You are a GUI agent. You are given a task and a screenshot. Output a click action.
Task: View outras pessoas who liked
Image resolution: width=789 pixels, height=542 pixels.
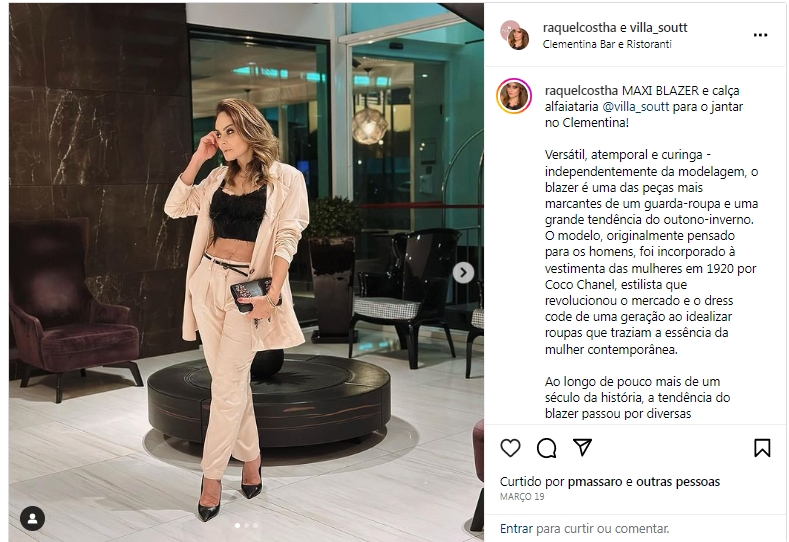coord(678,482)
